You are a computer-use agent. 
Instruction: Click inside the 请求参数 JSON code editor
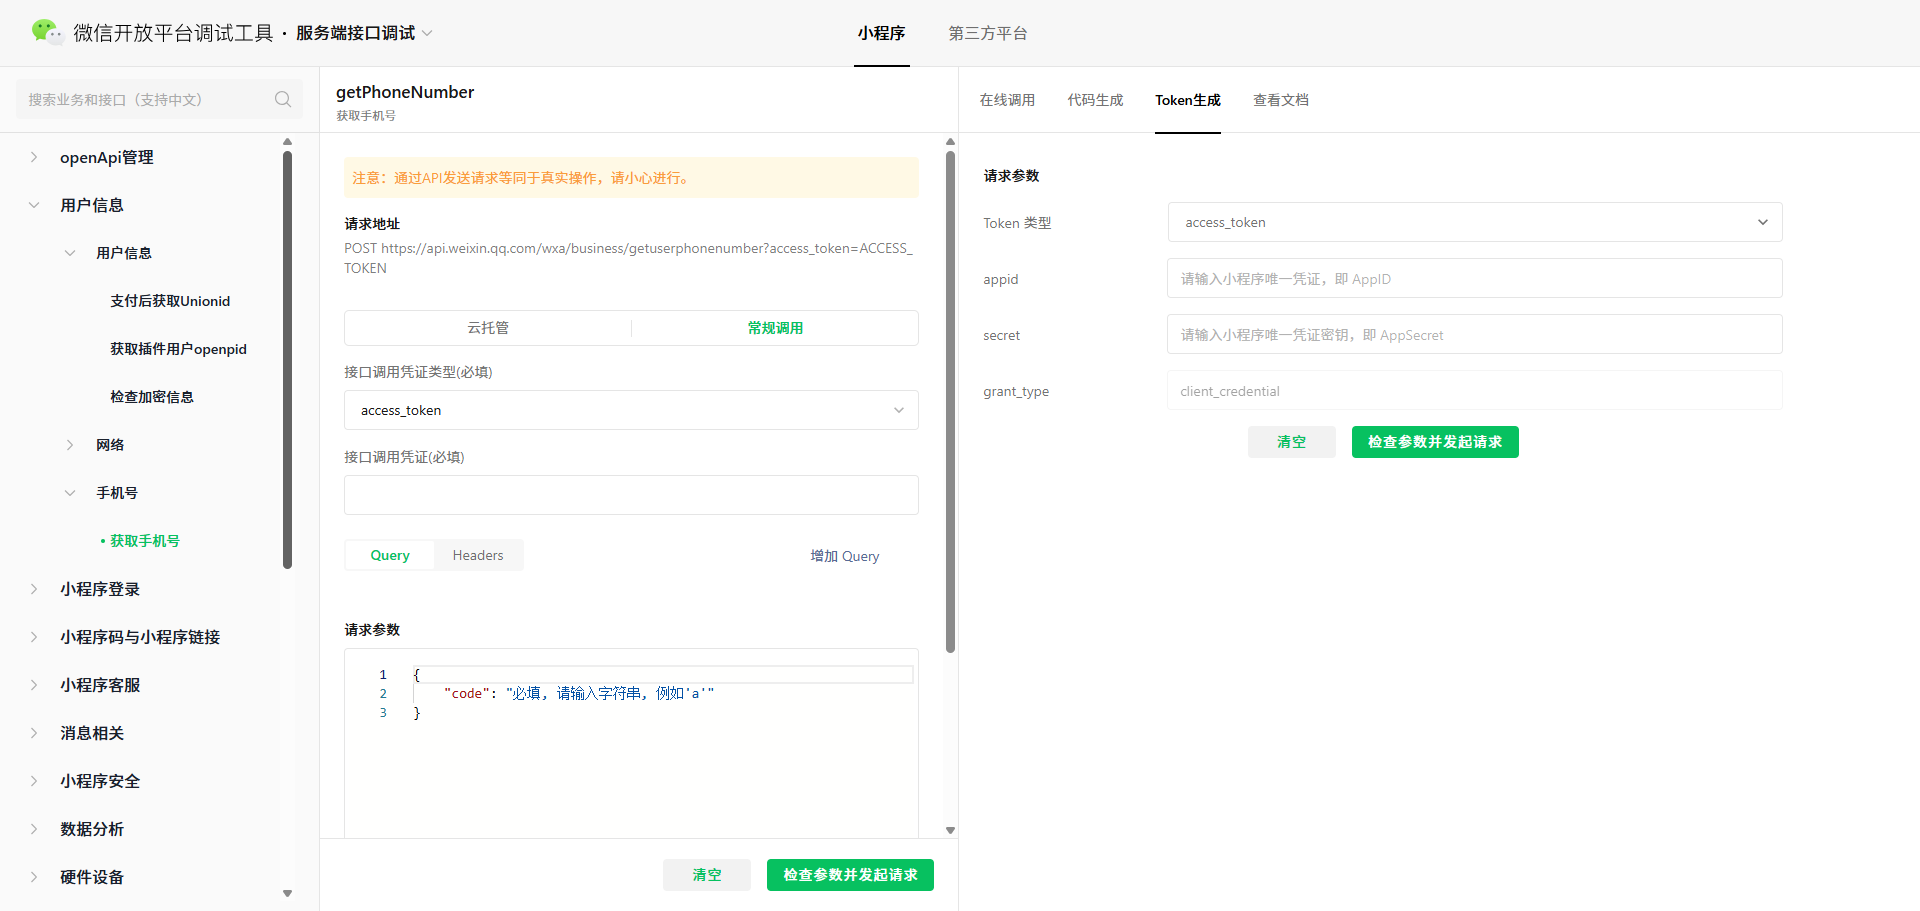coord(631,743)
